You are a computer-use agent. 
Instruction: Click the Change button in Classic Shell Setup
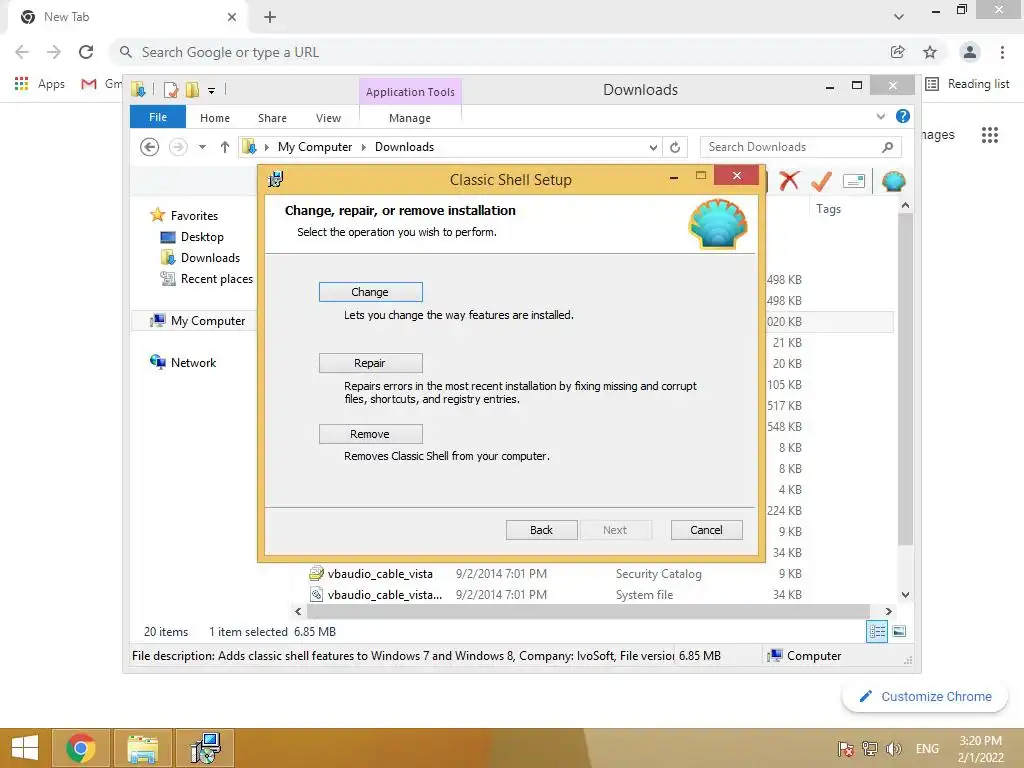coord(370,292)
